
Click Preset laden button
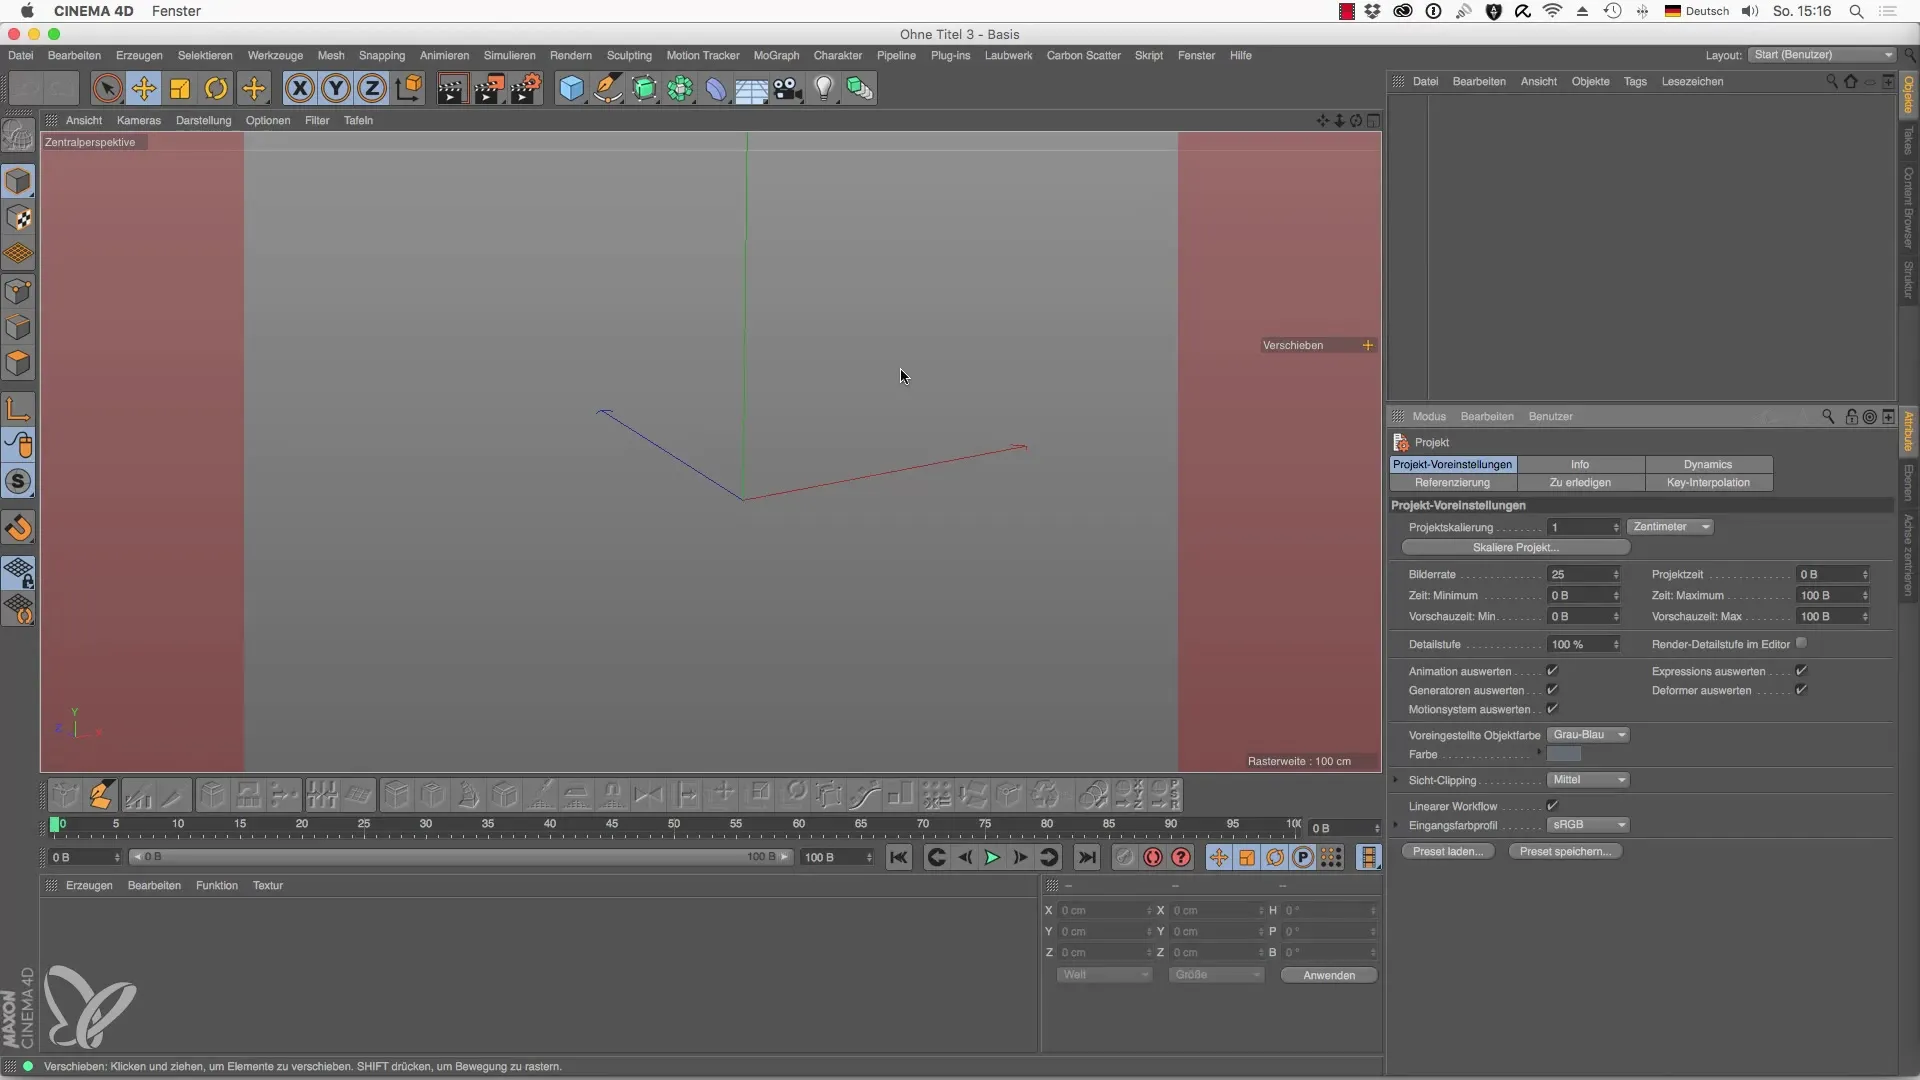(1448, 852)
